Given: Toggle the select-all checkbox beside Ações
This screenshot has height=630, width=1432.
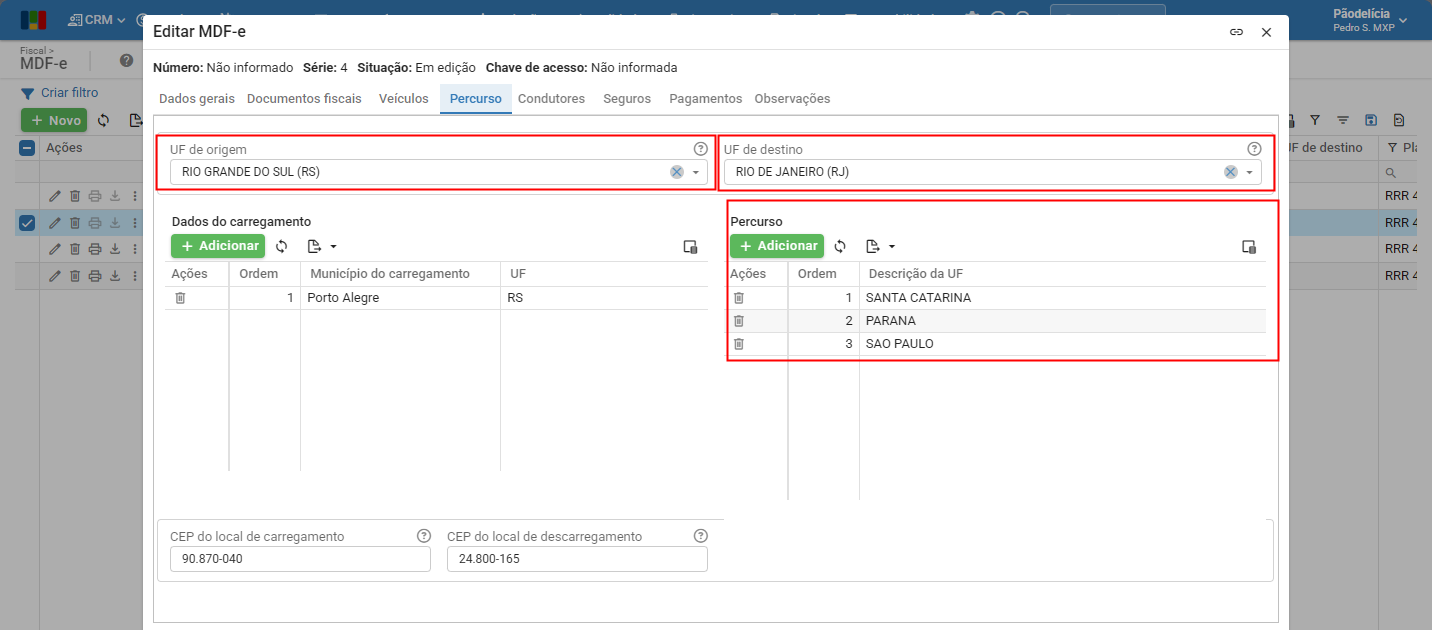Looking at the screenshot, I should pos(28,148).
